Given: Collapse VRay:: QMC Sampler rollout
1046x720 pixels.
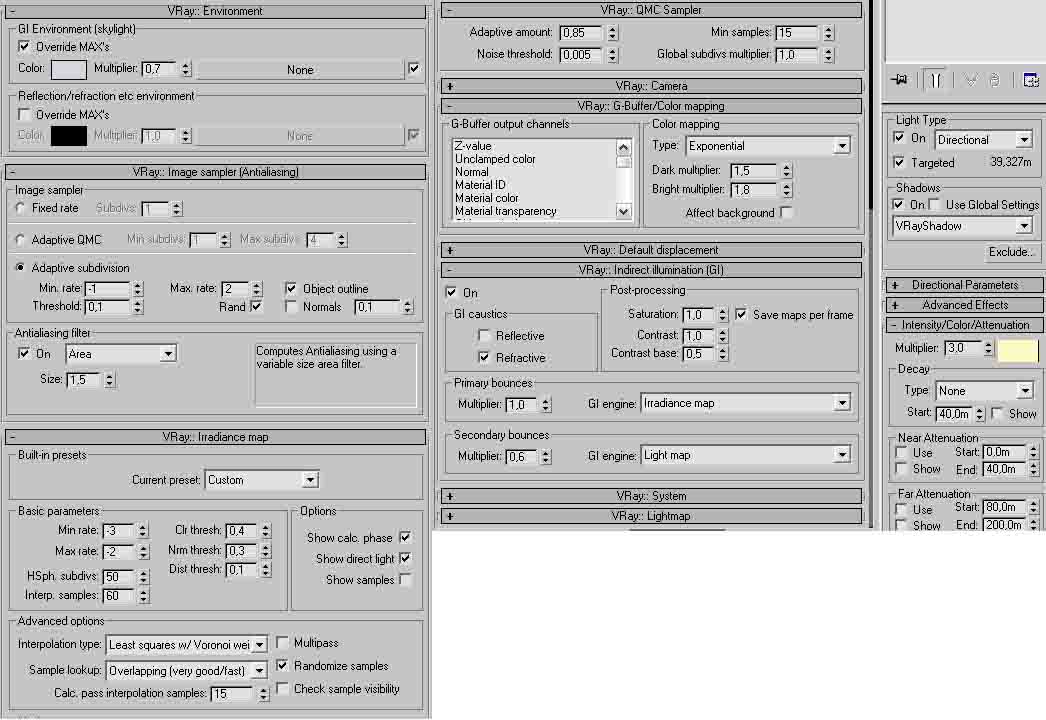Looking at the screenshot, I should pos(651,10).
